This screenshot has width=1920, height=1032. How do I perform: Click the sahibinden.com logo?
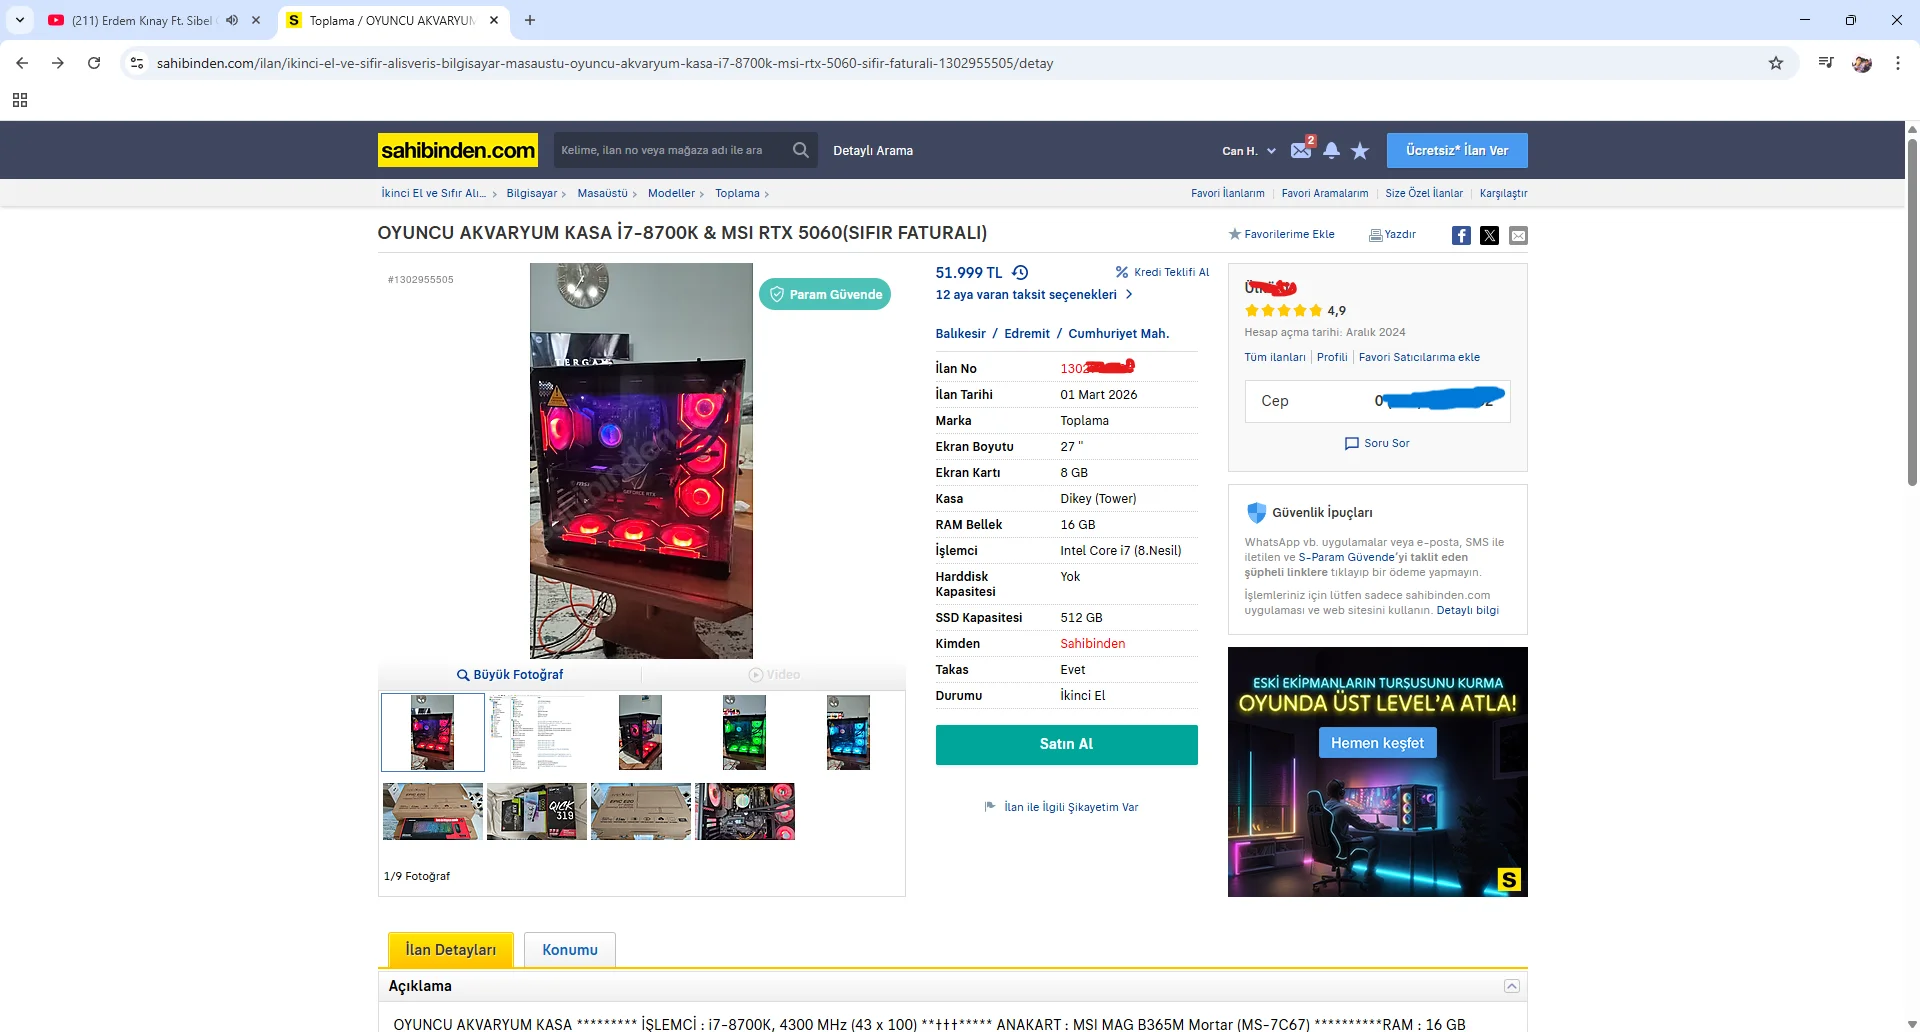[x=458, y=150]
